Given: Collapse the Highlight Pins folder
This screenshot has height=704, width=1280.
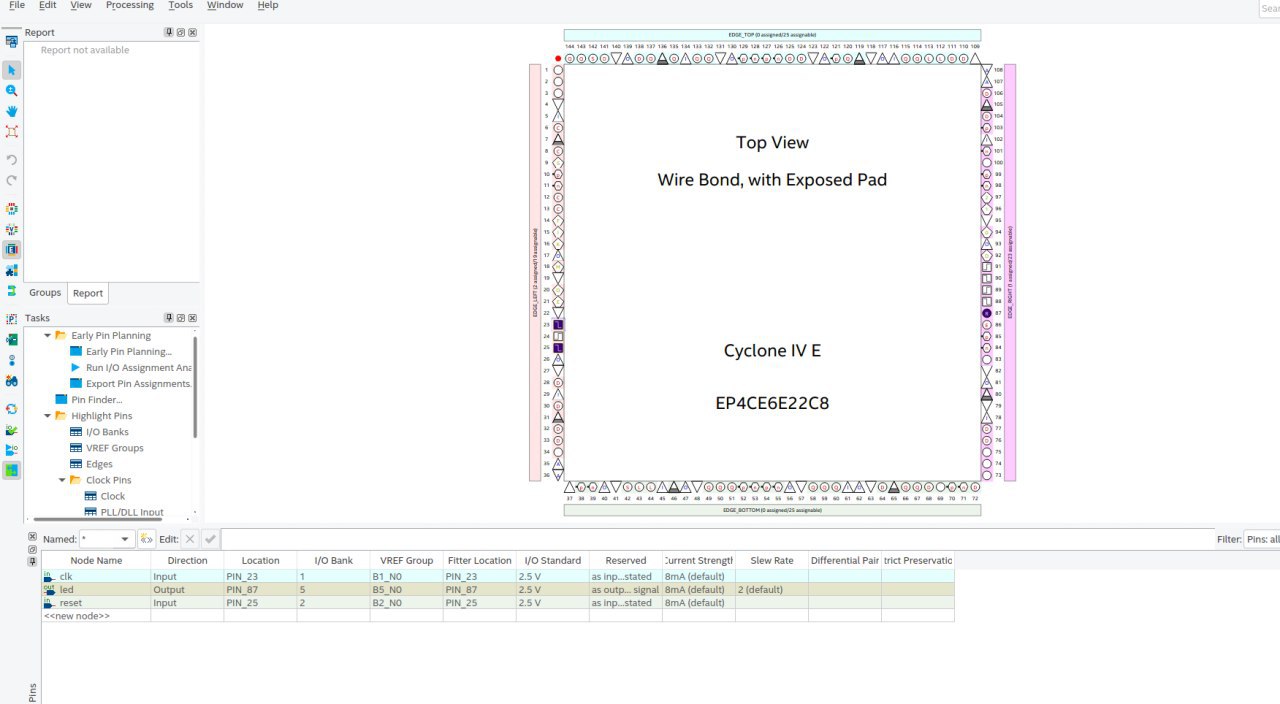Looking at the screenshot, I should (x=47, y=416).
